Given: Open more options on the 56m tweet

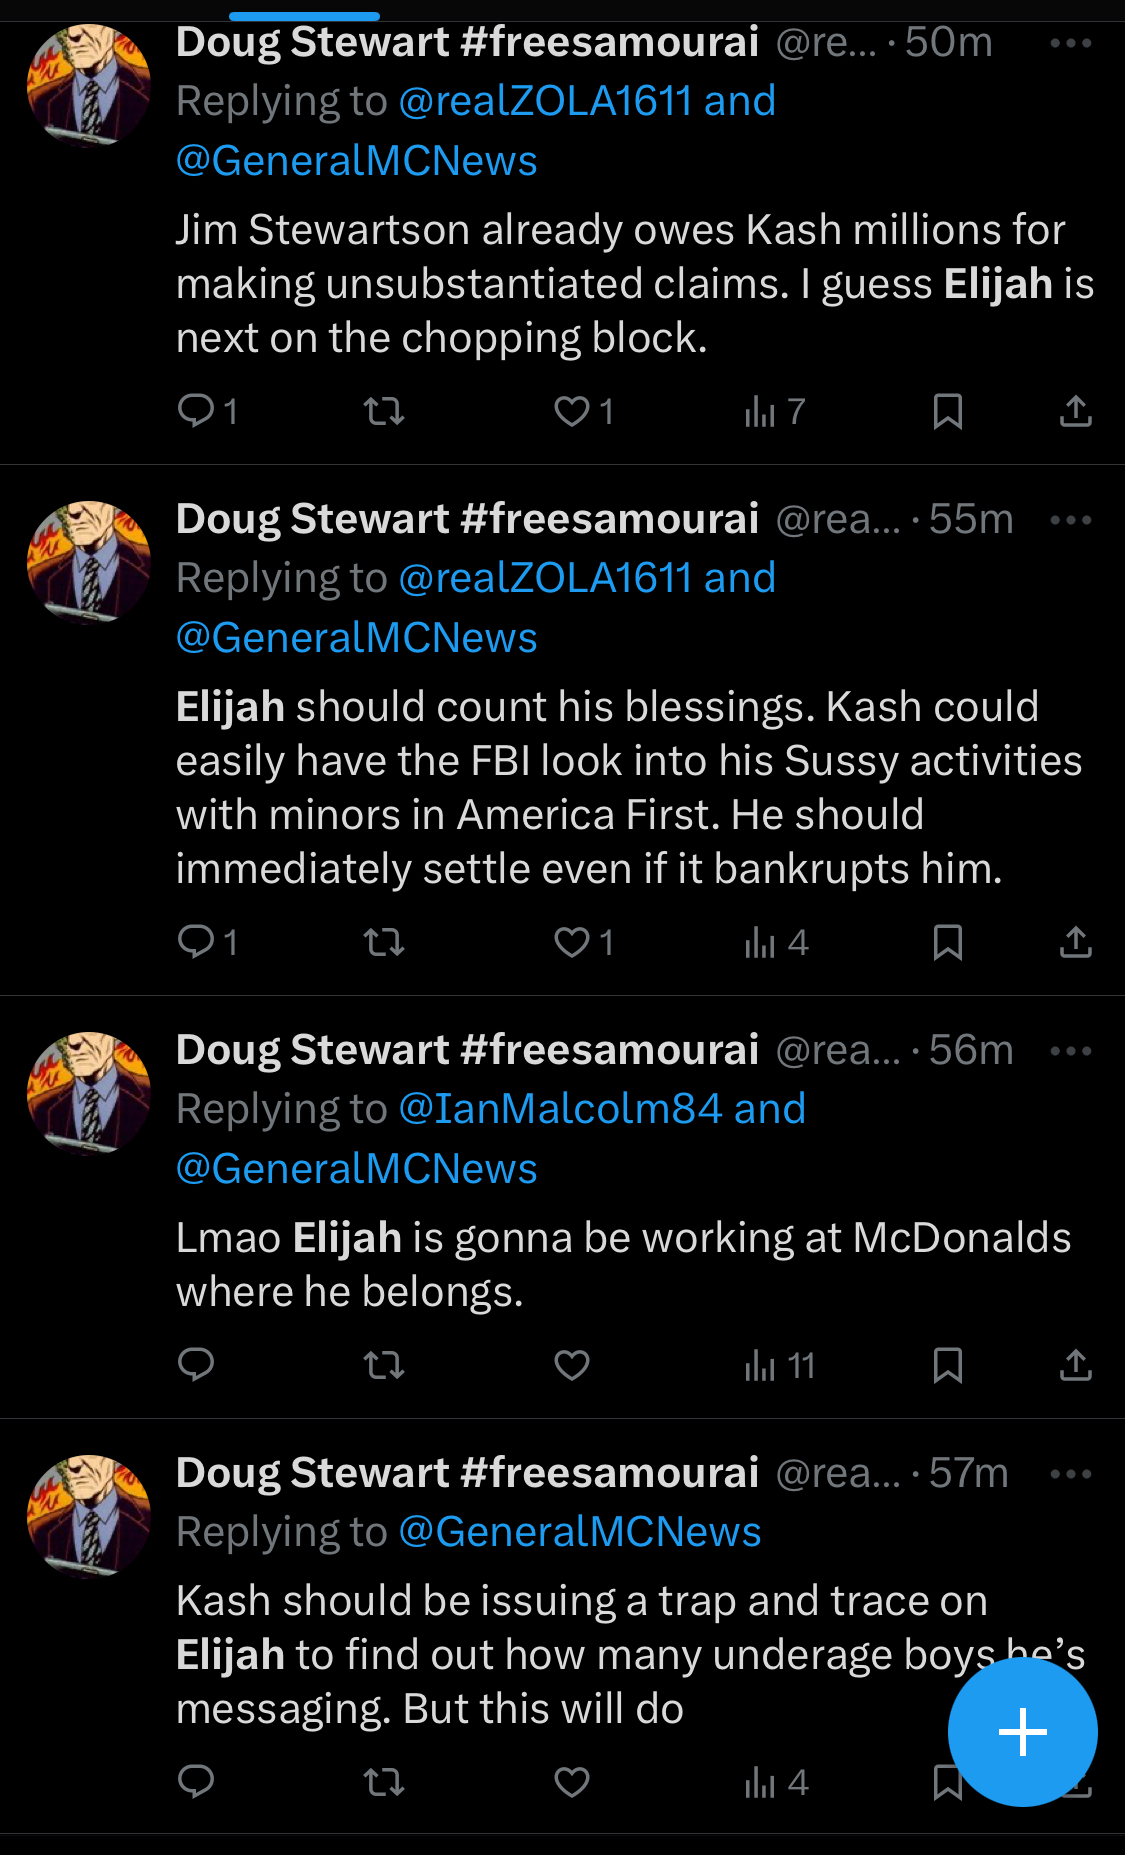Looking at the screenshot, I should point(1071,1051).
